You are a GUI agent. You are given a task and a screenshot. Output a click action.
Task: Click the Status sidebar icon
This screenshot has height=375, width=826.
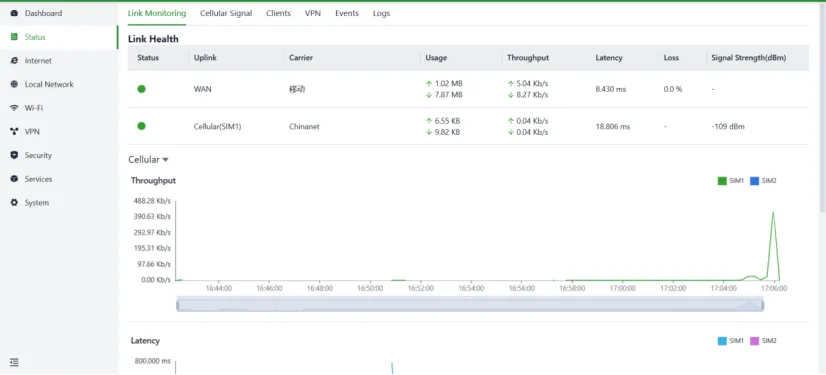point(14,37)
